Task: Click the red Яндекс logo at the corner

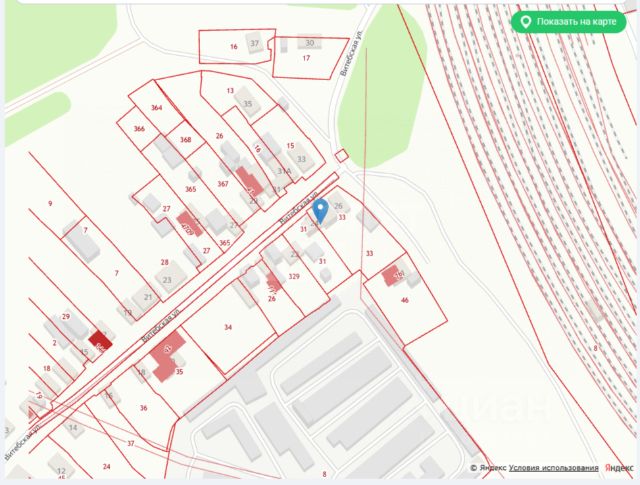Action: point(619,468)
